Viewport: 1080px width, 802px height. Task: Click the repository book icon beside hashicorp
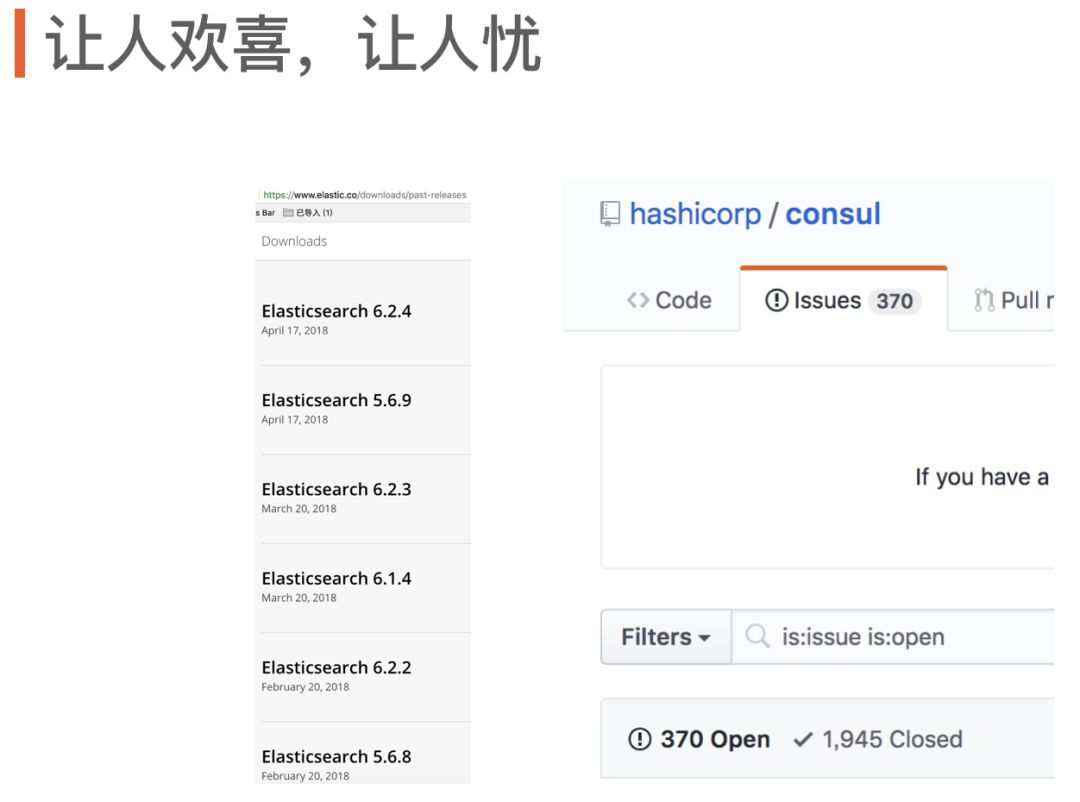click(610, 214)
